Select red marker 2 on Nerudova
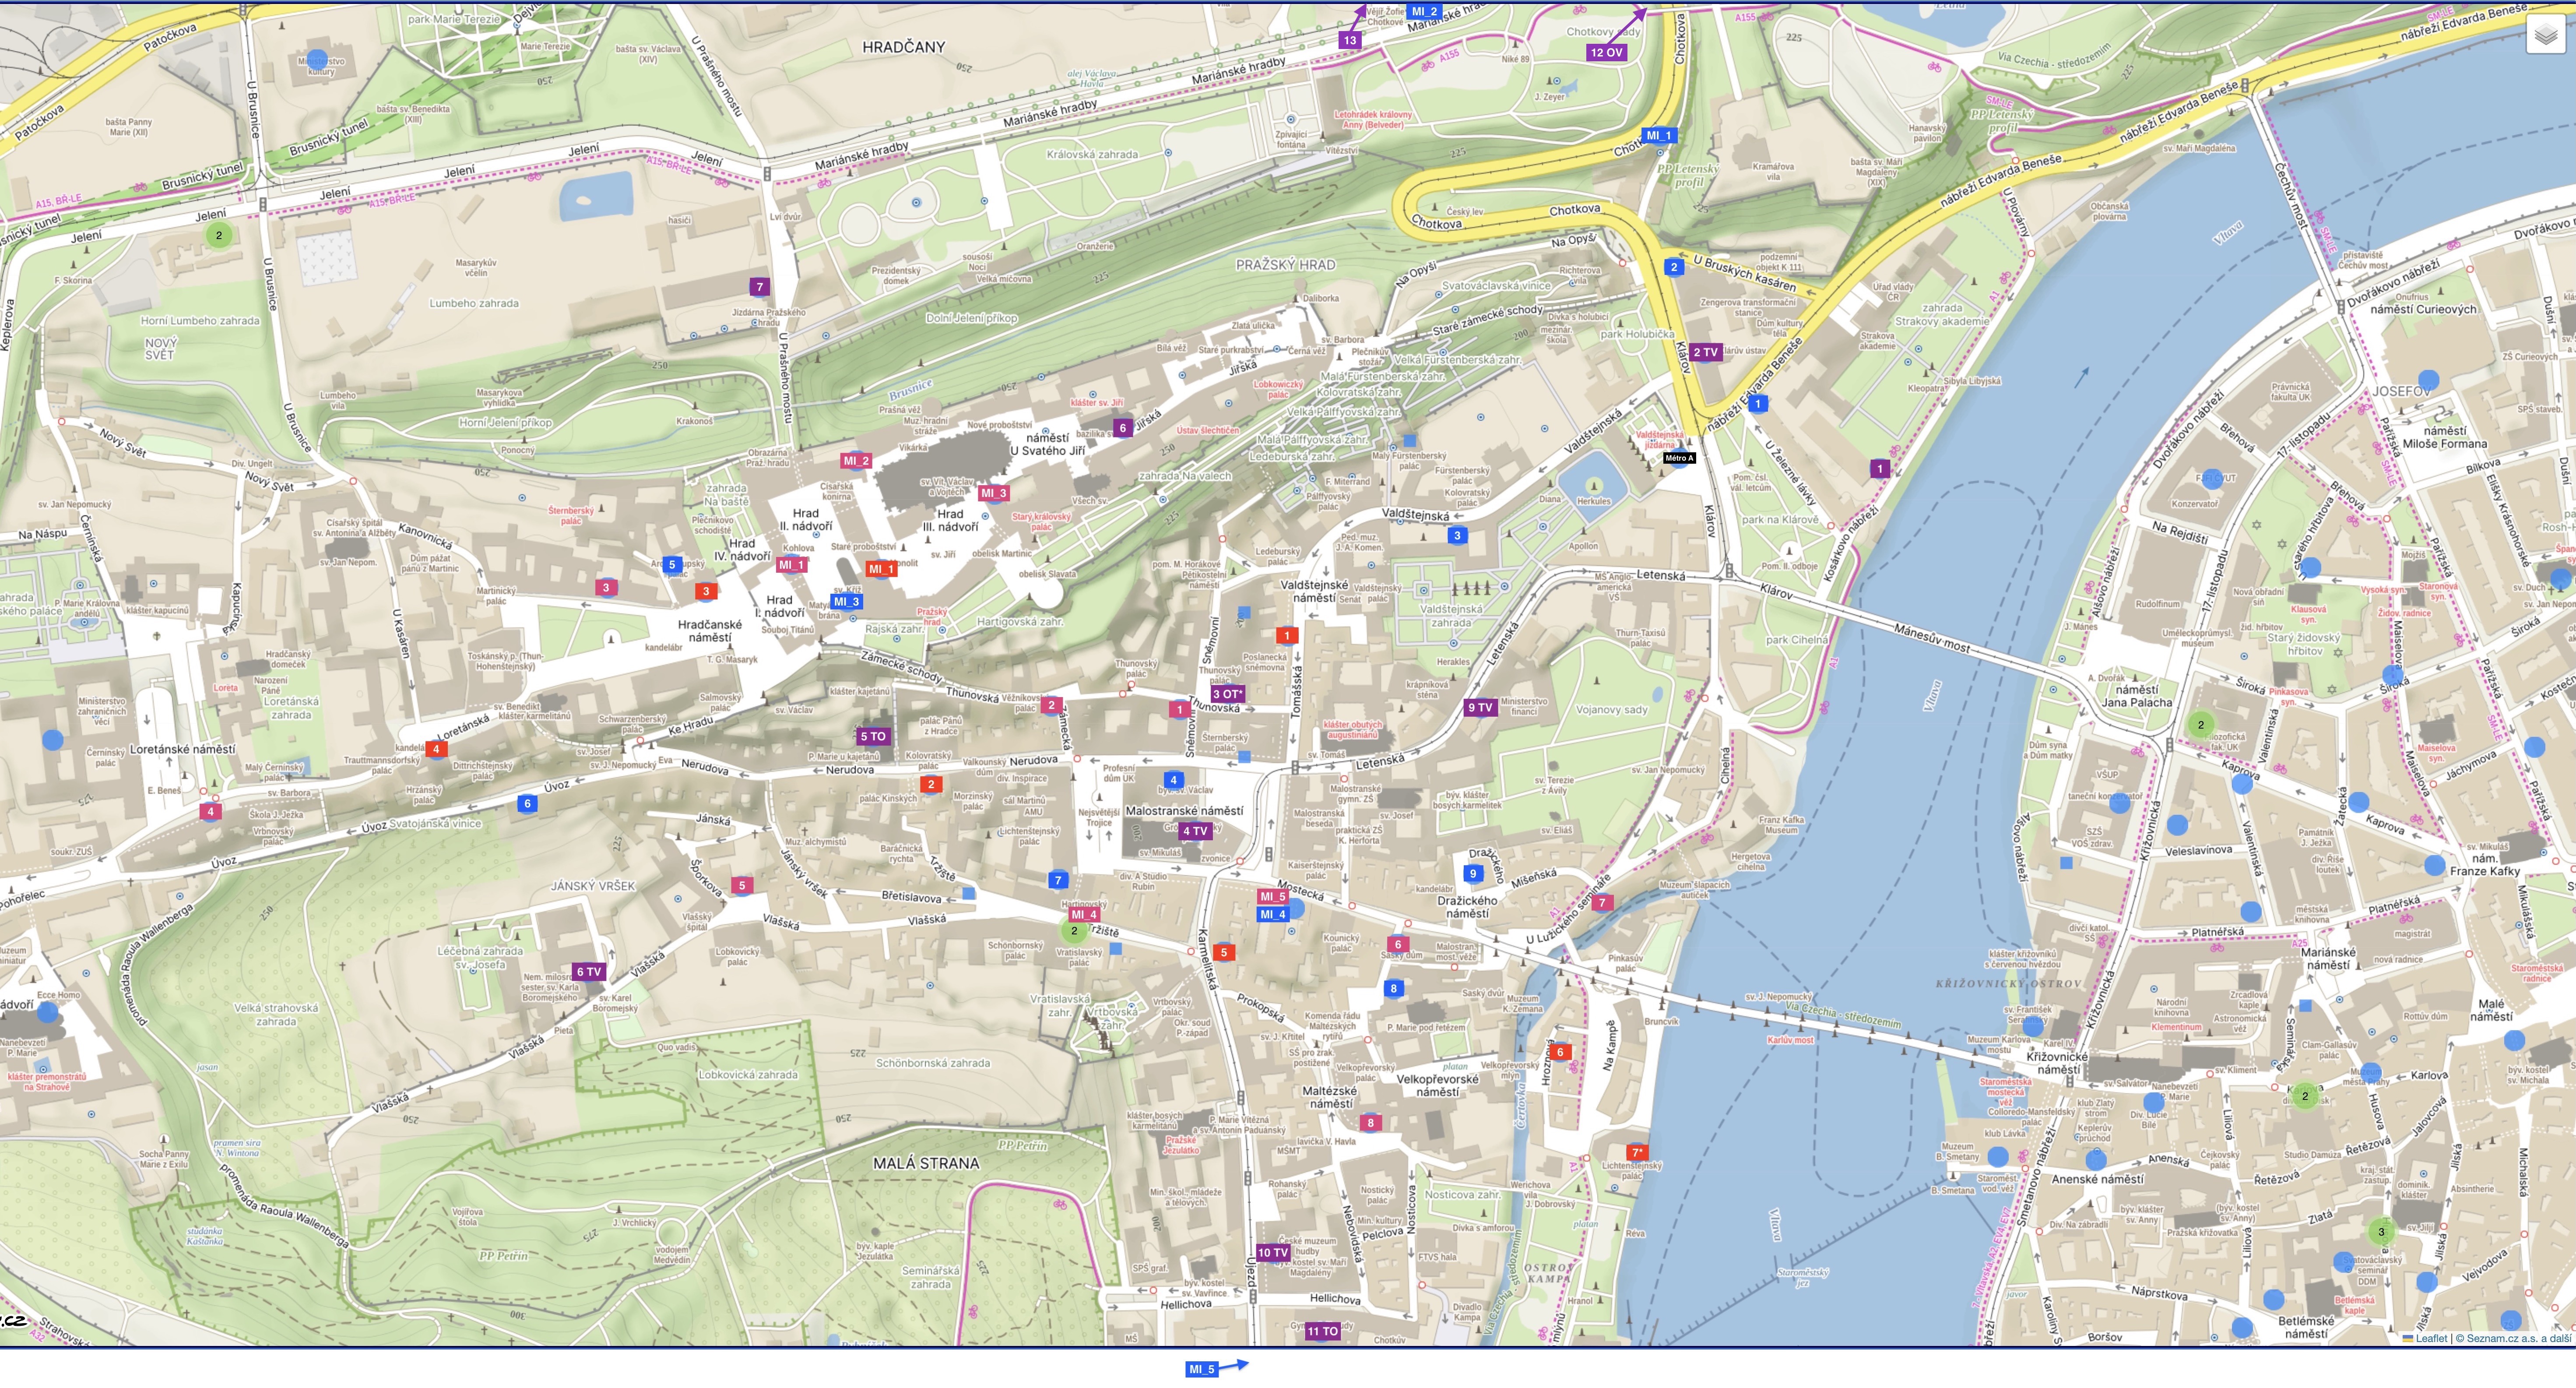This screenshot has width=2576, height=1388. [931, 784]
